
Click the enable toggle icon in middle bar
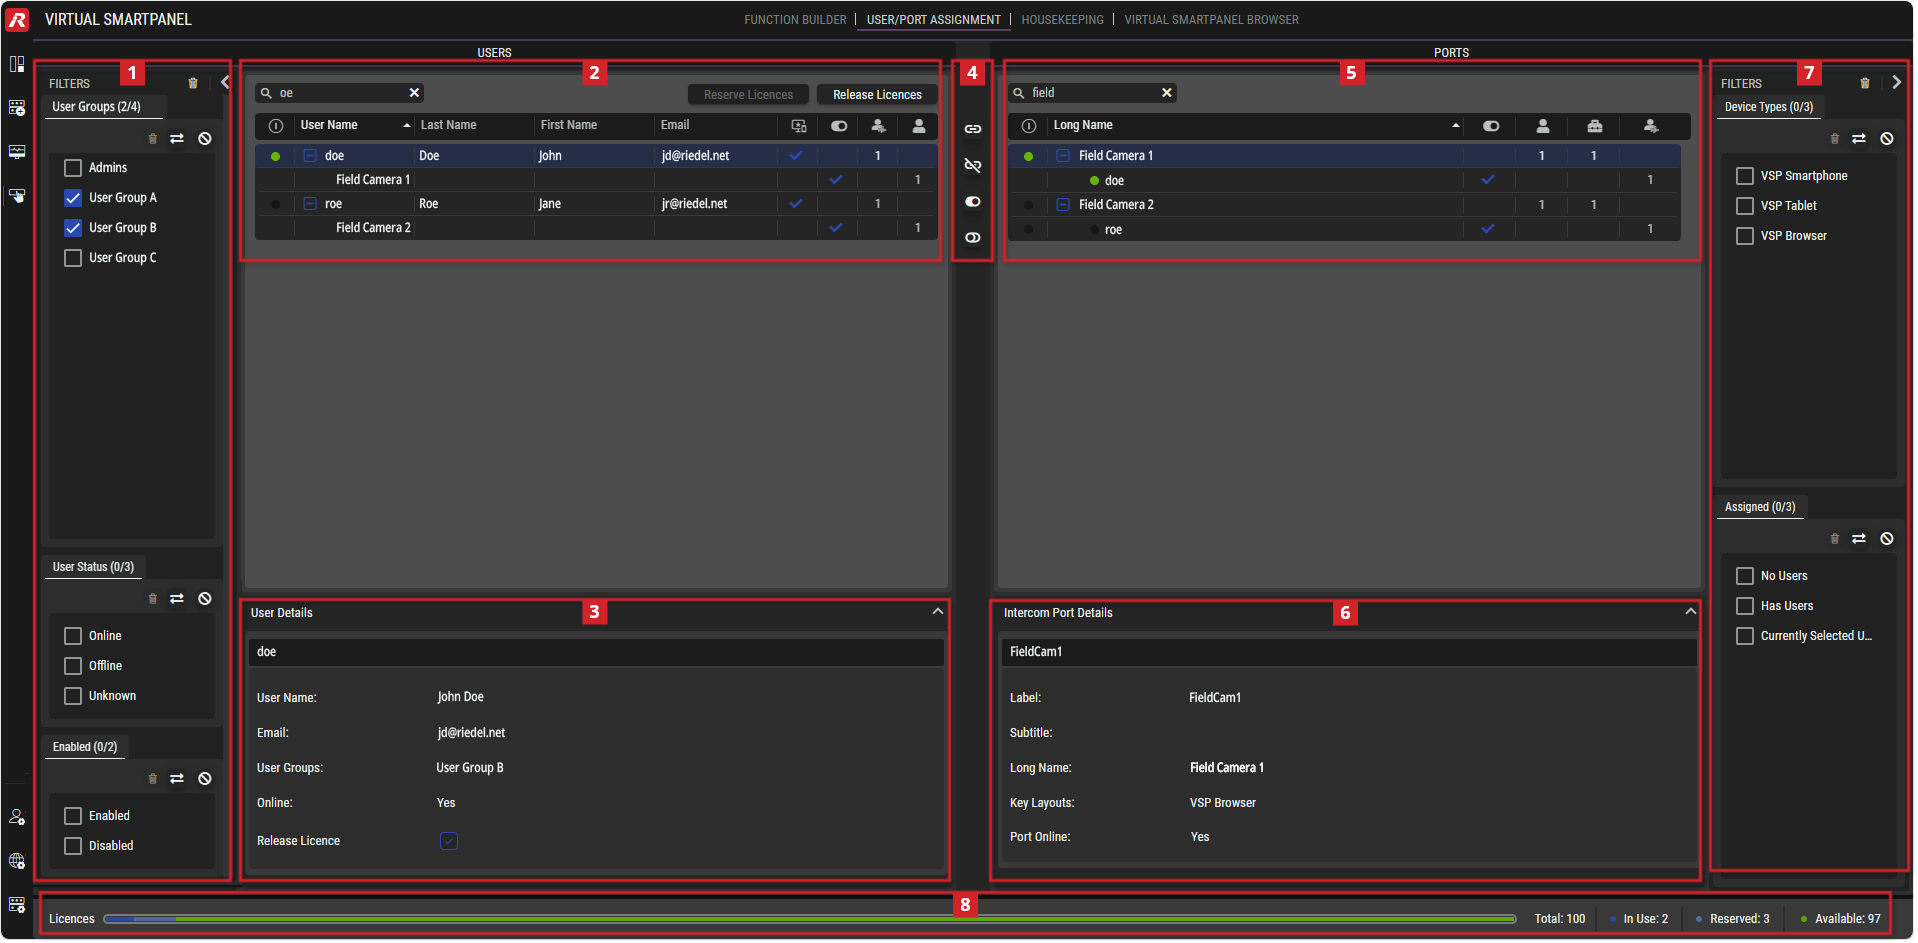pyautogui.click(x=972, y=201)
